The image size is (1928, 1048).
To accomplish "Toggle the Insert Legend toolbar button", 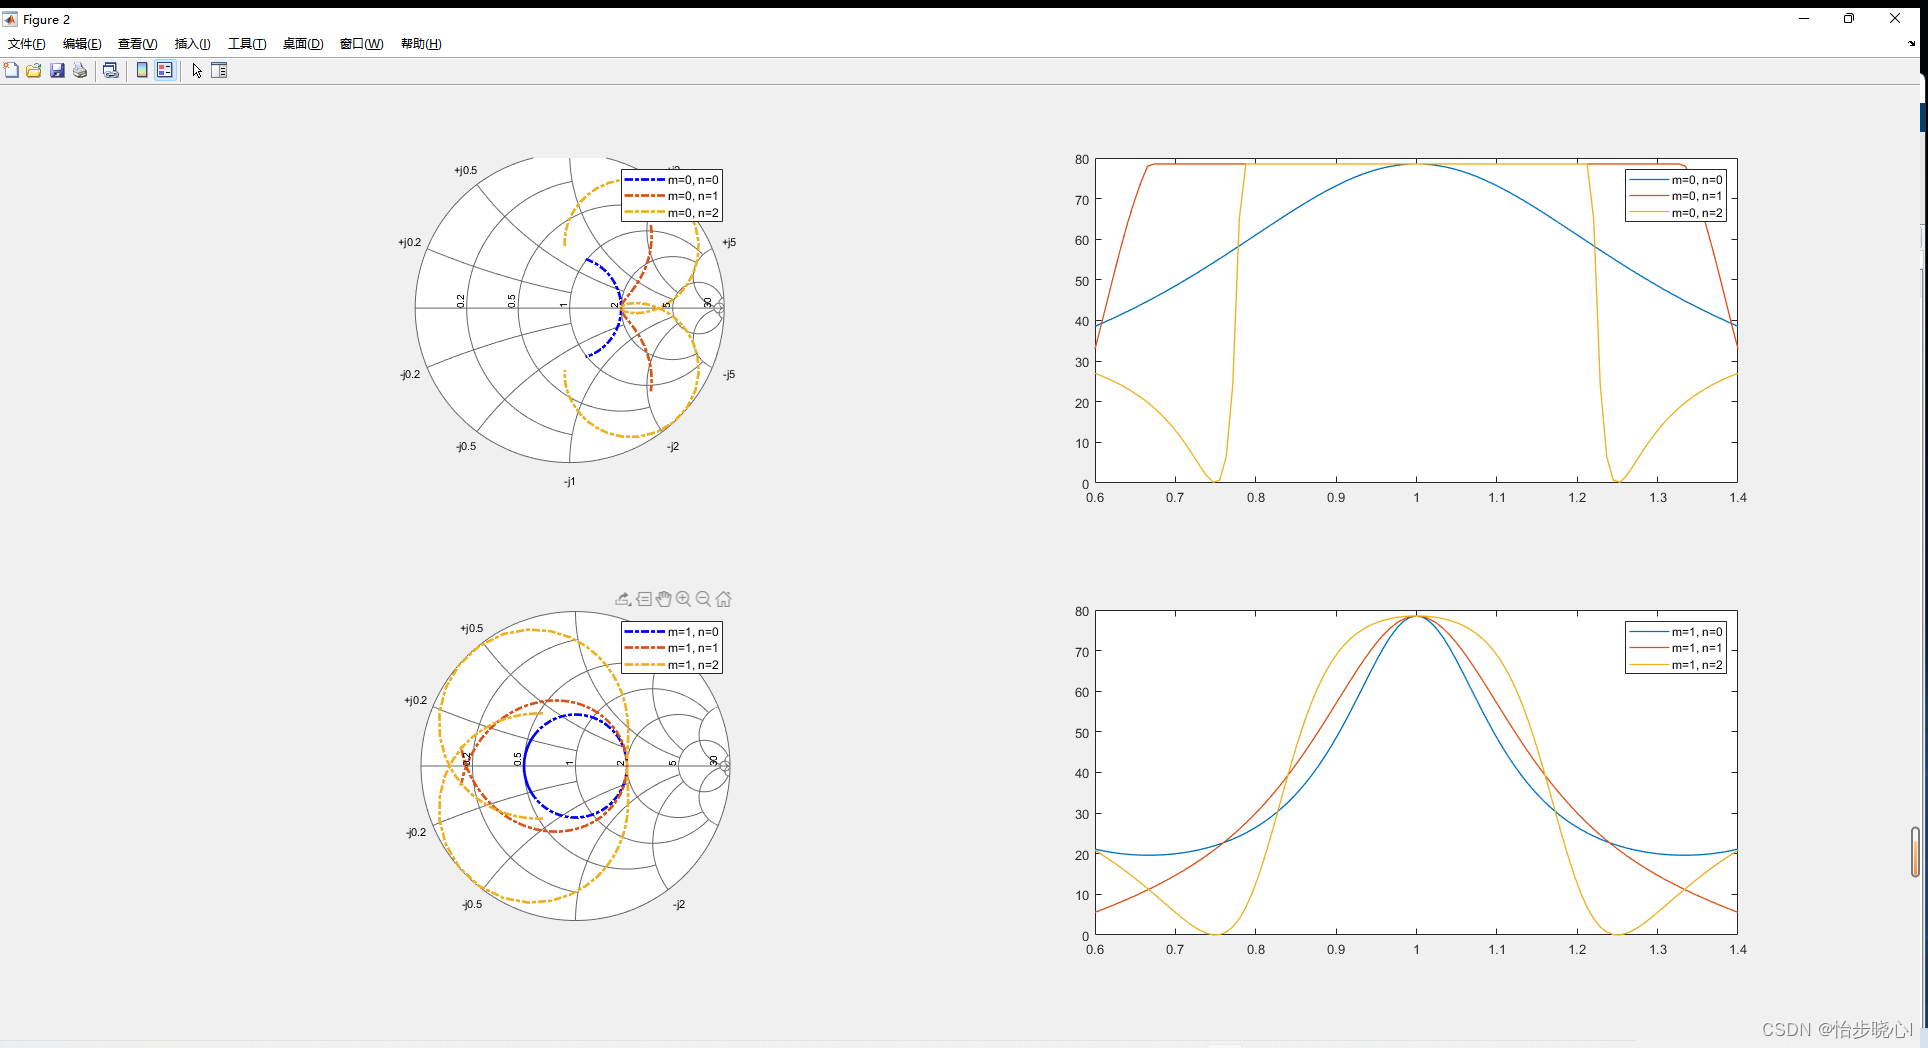I will click(165, 70).
